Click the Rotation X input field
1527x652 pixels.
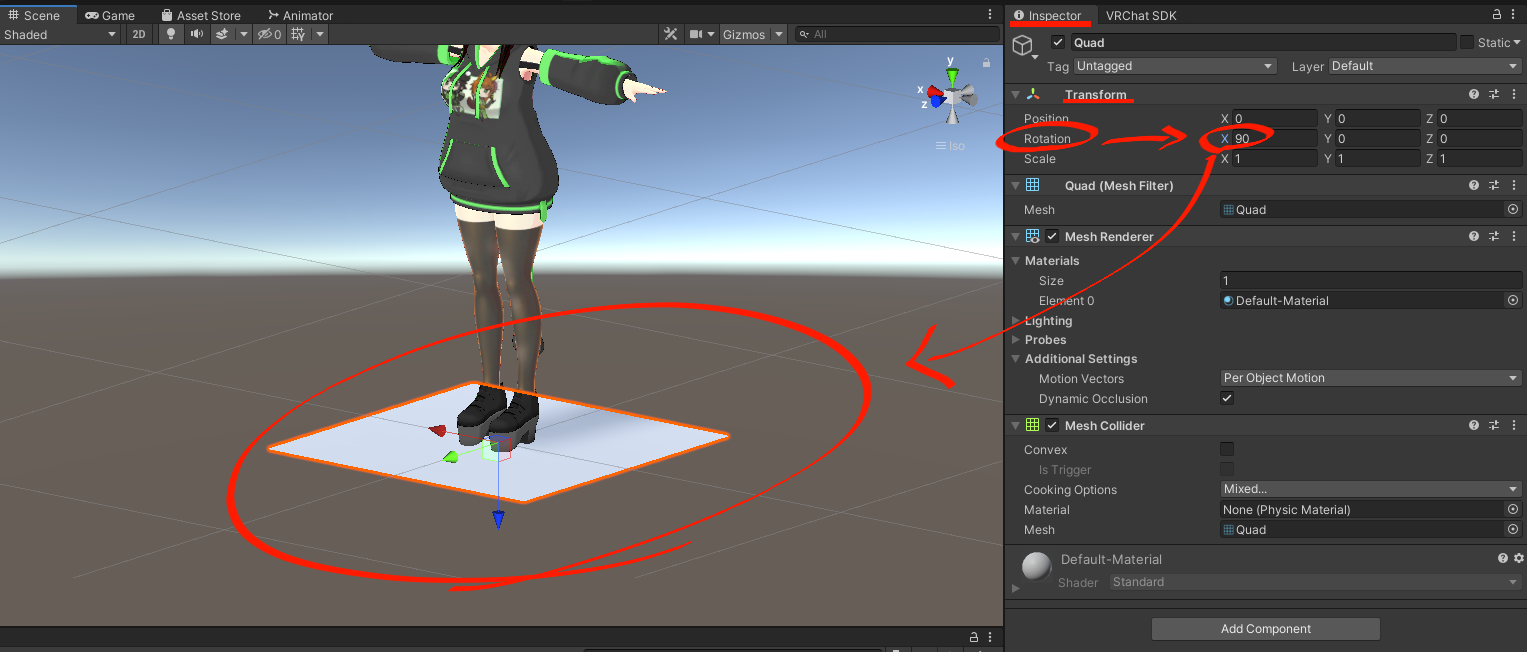[1273, 139]
